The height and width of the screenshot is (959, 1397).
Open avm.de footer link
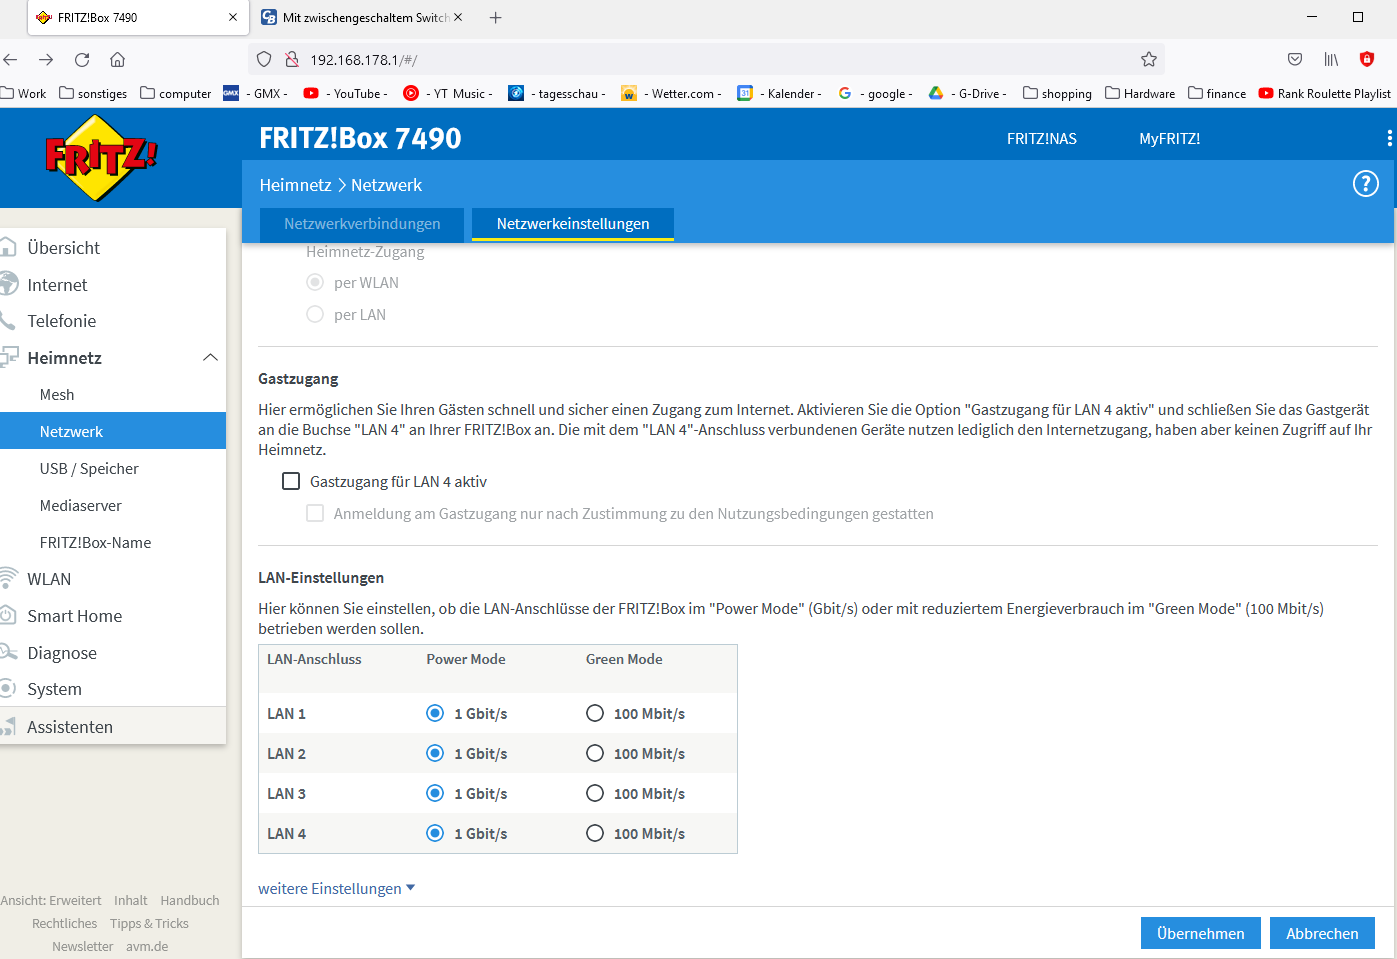coord(147,946)
